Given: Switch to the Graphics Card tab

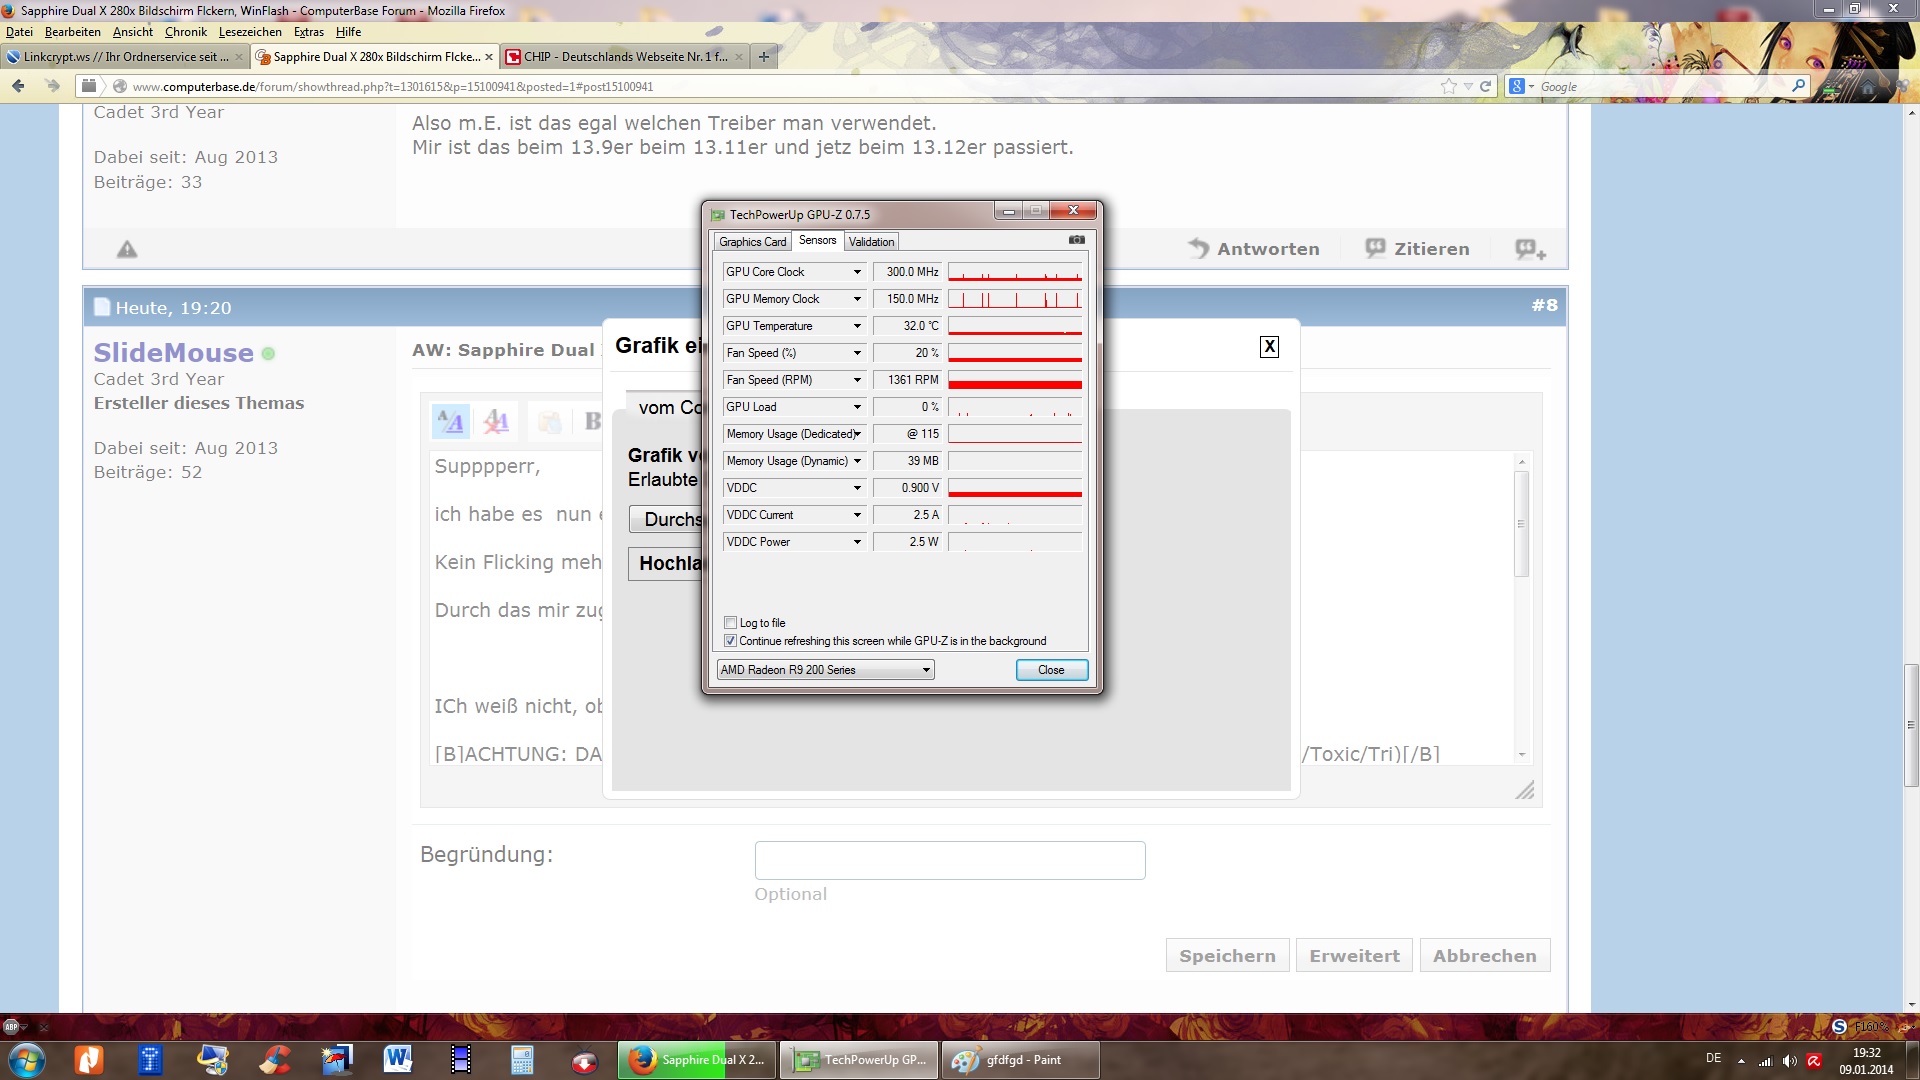Looking at the screenshot, I should pyautogui.click(x=752, y=242).
